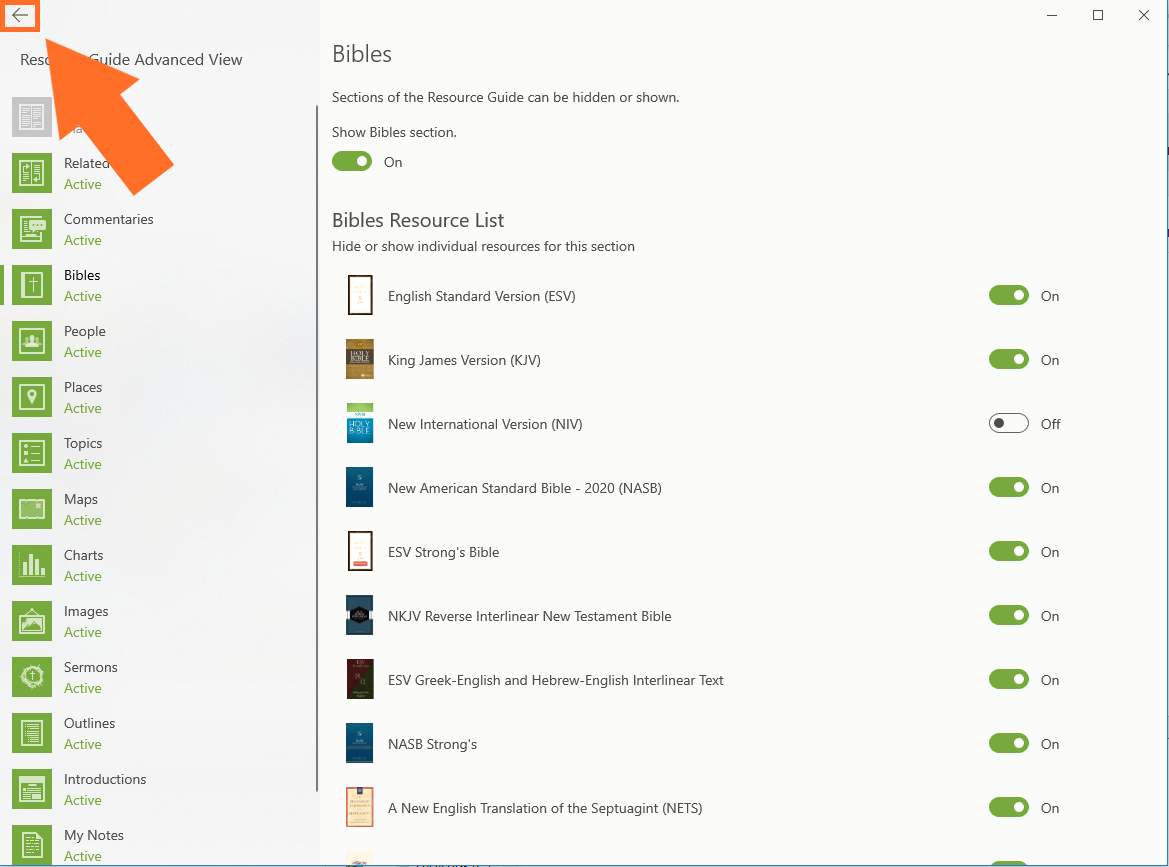Screen dimensions: 1169x867
Task: Select the Images picture icon
Action: (x=32, y=621)
